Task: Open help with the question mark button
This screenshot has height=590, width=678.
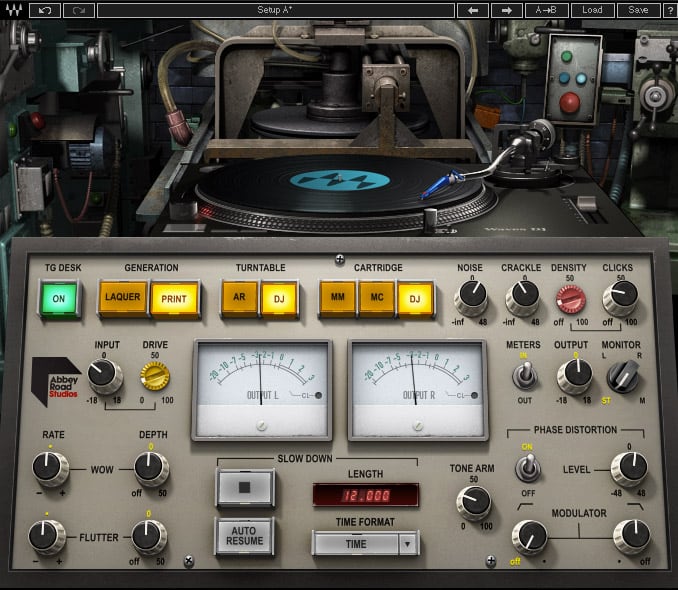Action: (670, 10)
